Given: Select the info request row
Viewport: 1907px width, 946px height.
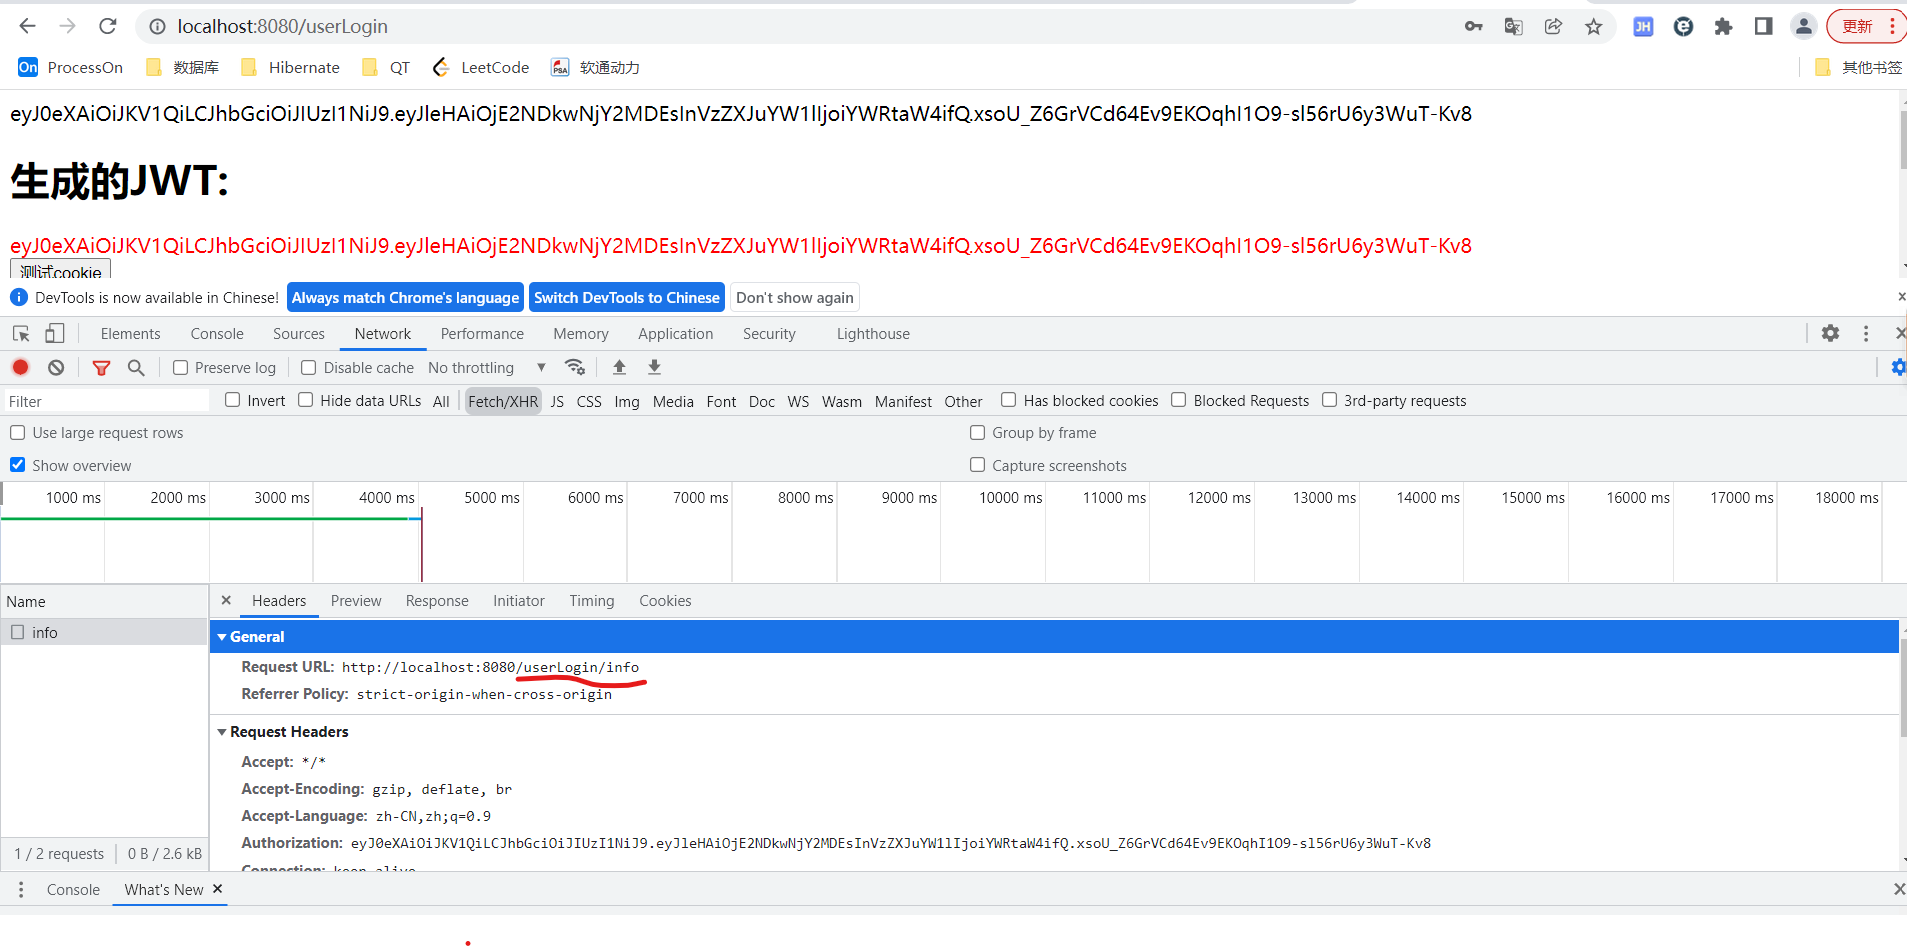Looking at the screenshot, I should coord(104,632).
